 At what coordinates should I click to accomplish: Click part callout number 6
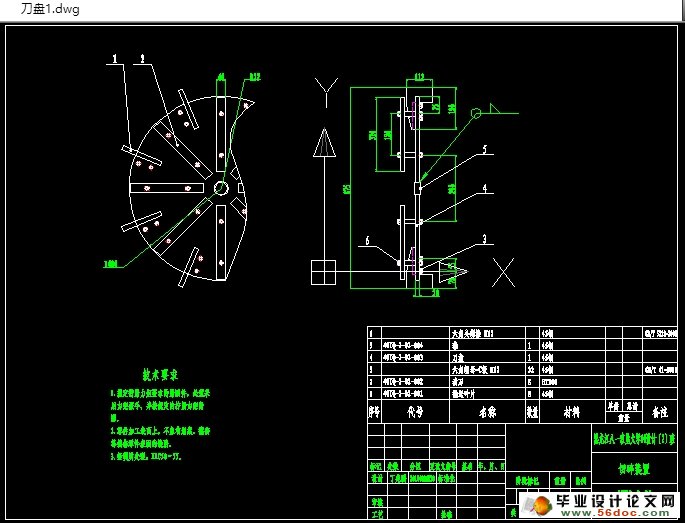[367, 241]
